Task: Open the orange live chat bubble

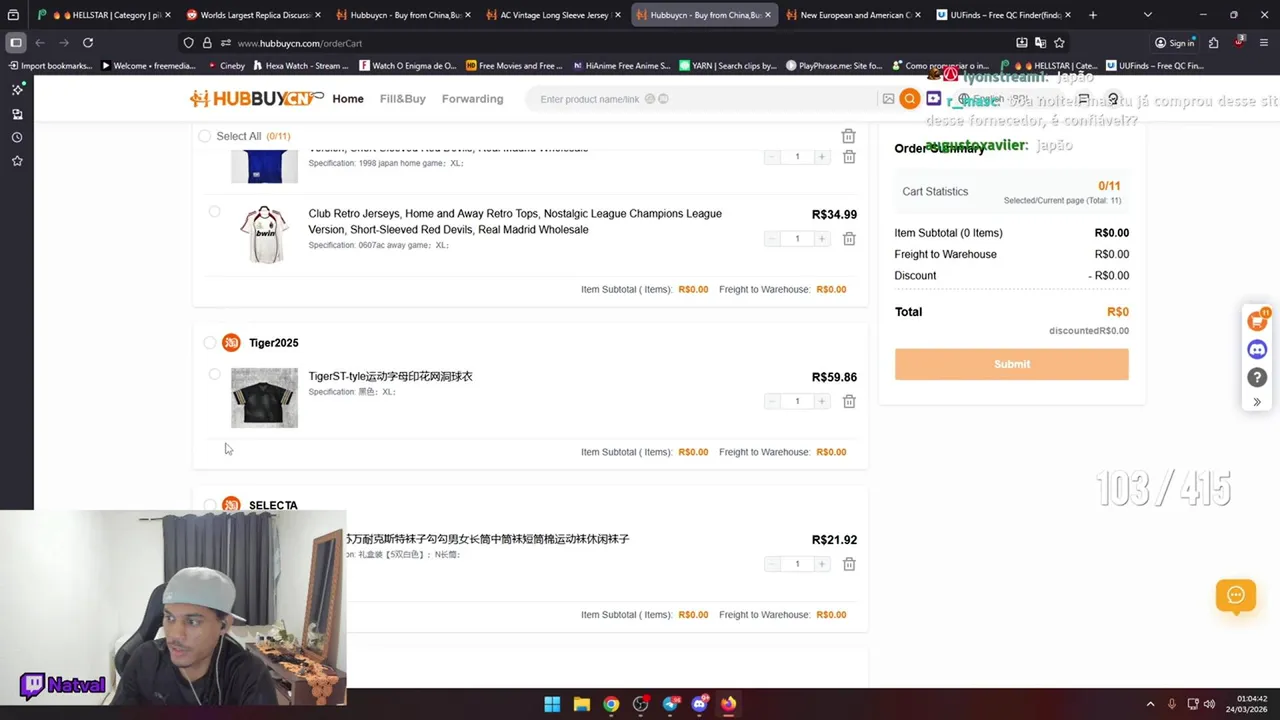Action: pyautogui.click(x=1236, y=595)
